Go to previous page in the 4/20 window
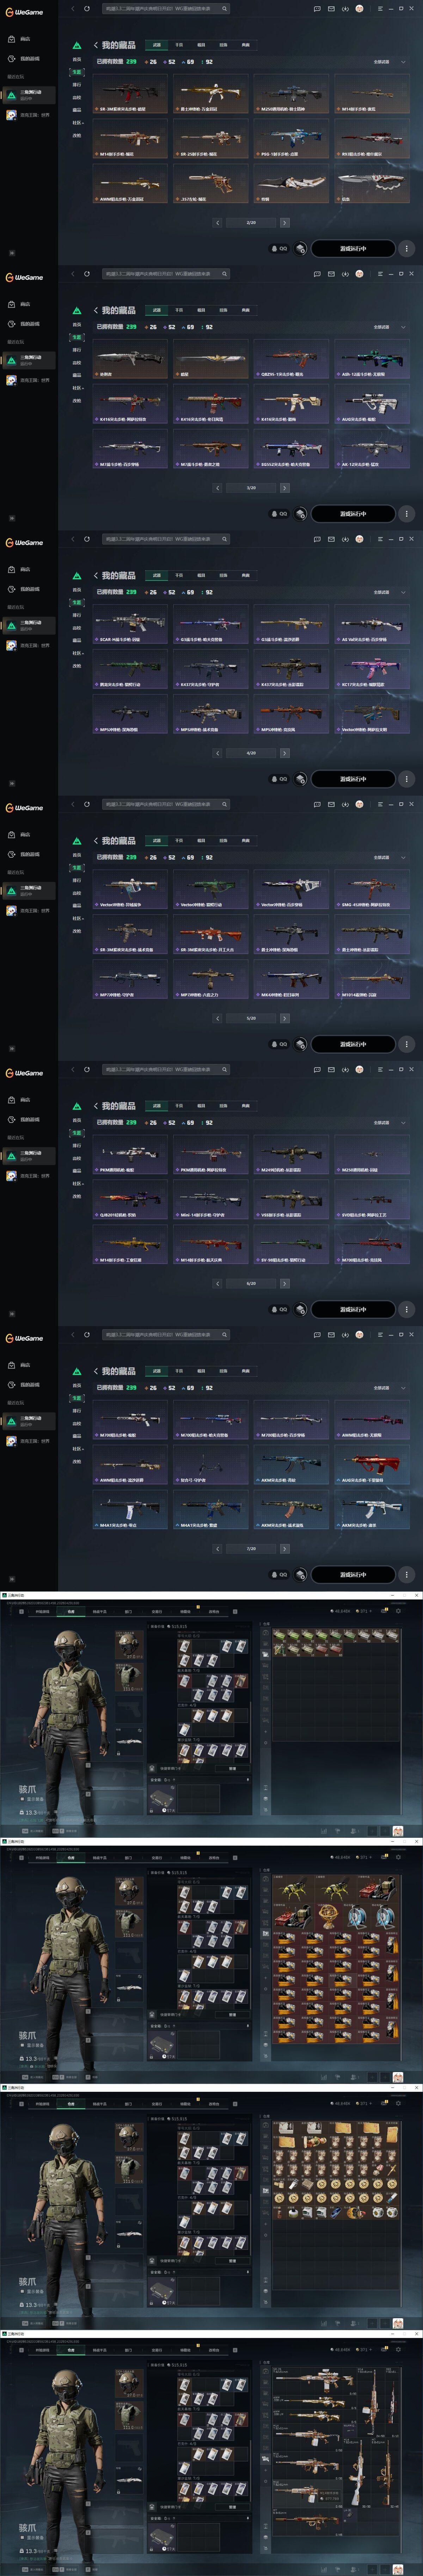The width and height of the screenshot is (423, 2576). (x=218, y=753)
